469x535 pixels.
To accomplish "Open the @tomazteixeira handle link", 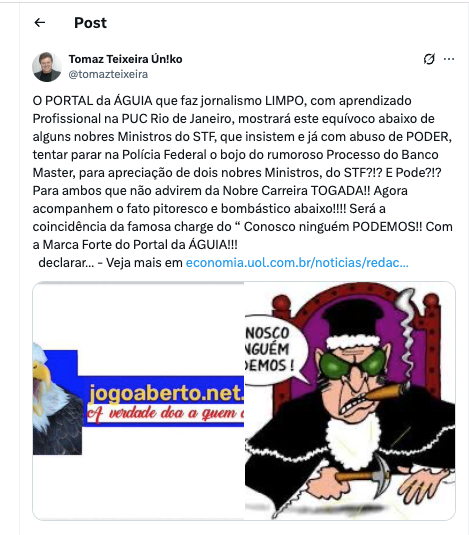I will (108, 74).
